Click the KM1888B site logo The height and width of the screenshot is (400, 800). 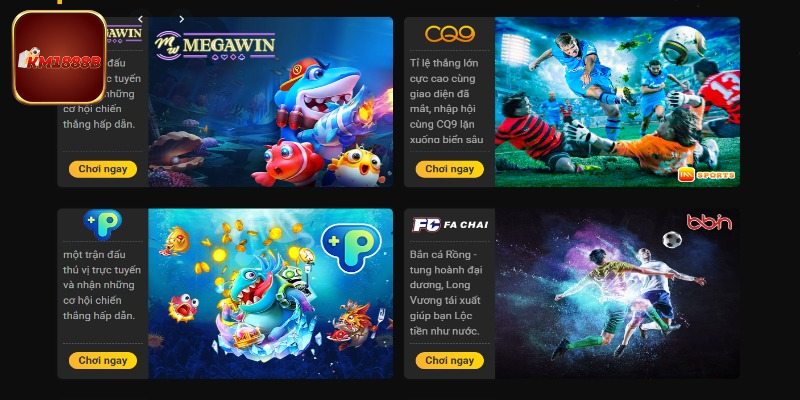click(x=59, y=58)
